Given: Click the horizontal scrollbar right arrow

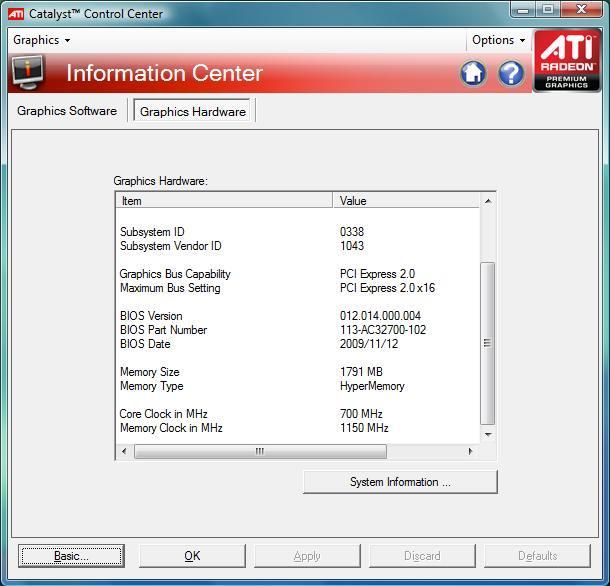Looking at the screenshot, I should tap(470, 451).
